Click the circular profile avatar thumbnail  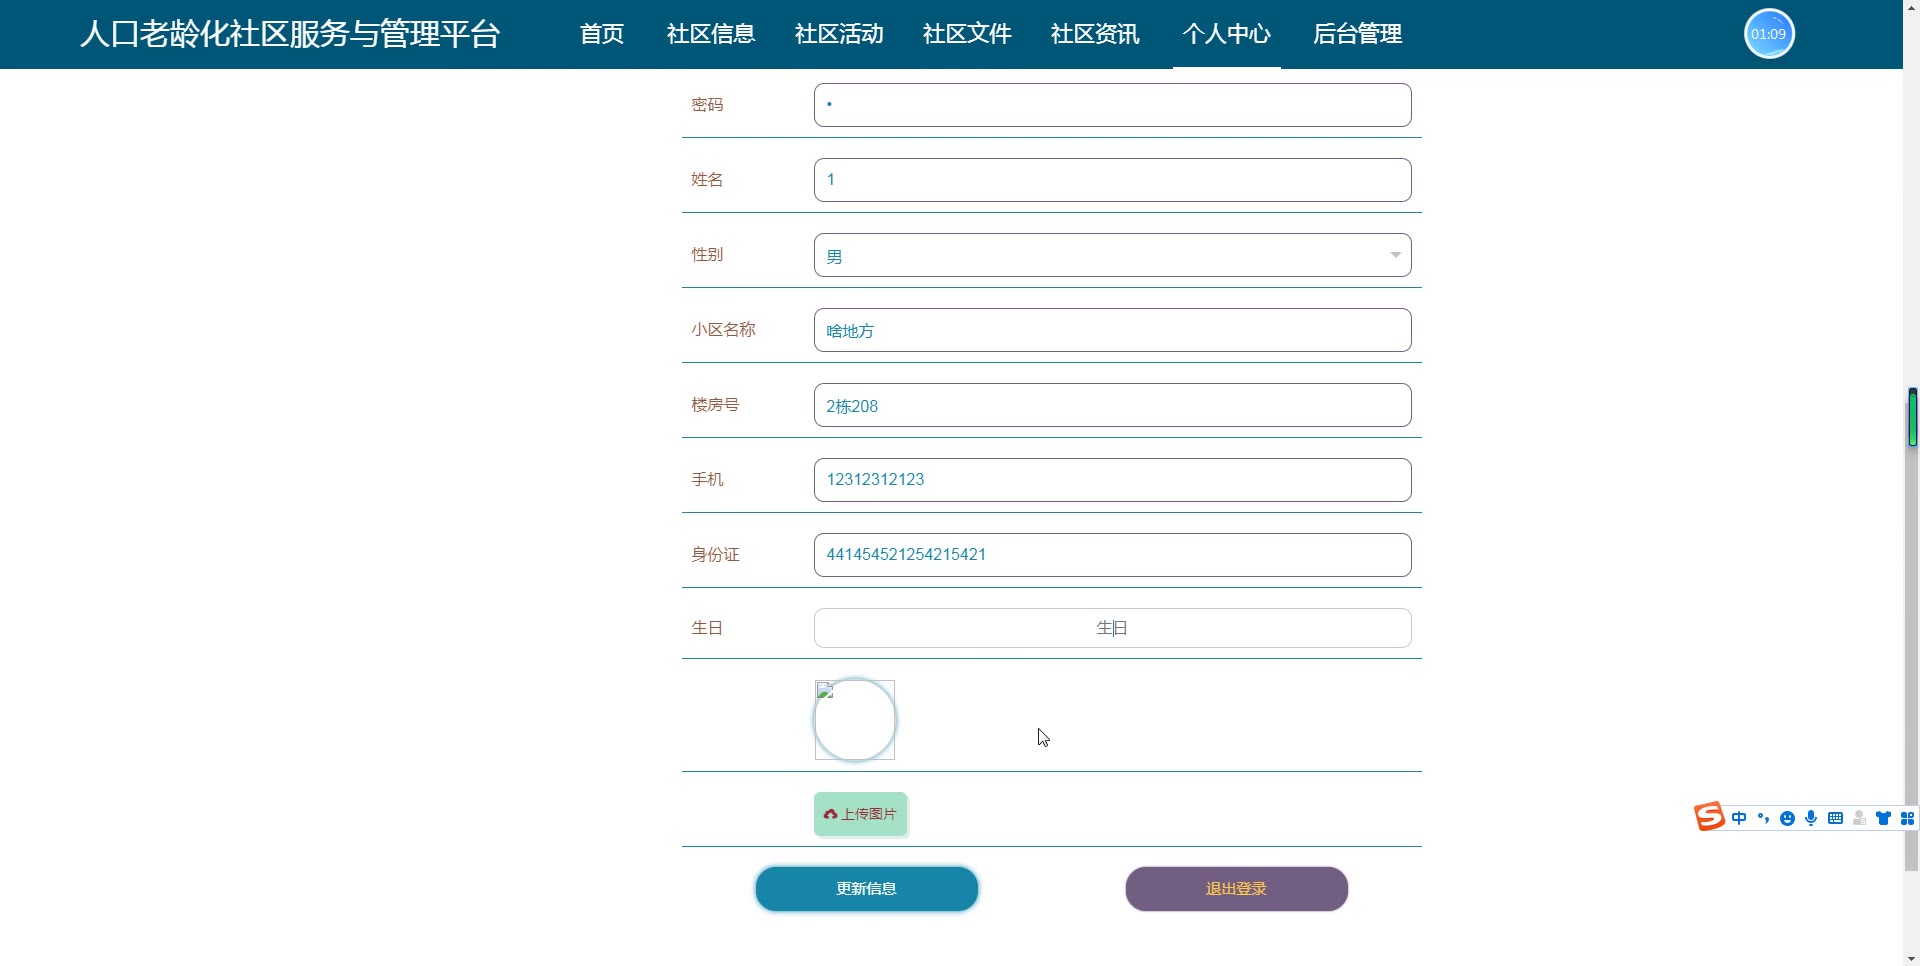(x=854, y=719)
